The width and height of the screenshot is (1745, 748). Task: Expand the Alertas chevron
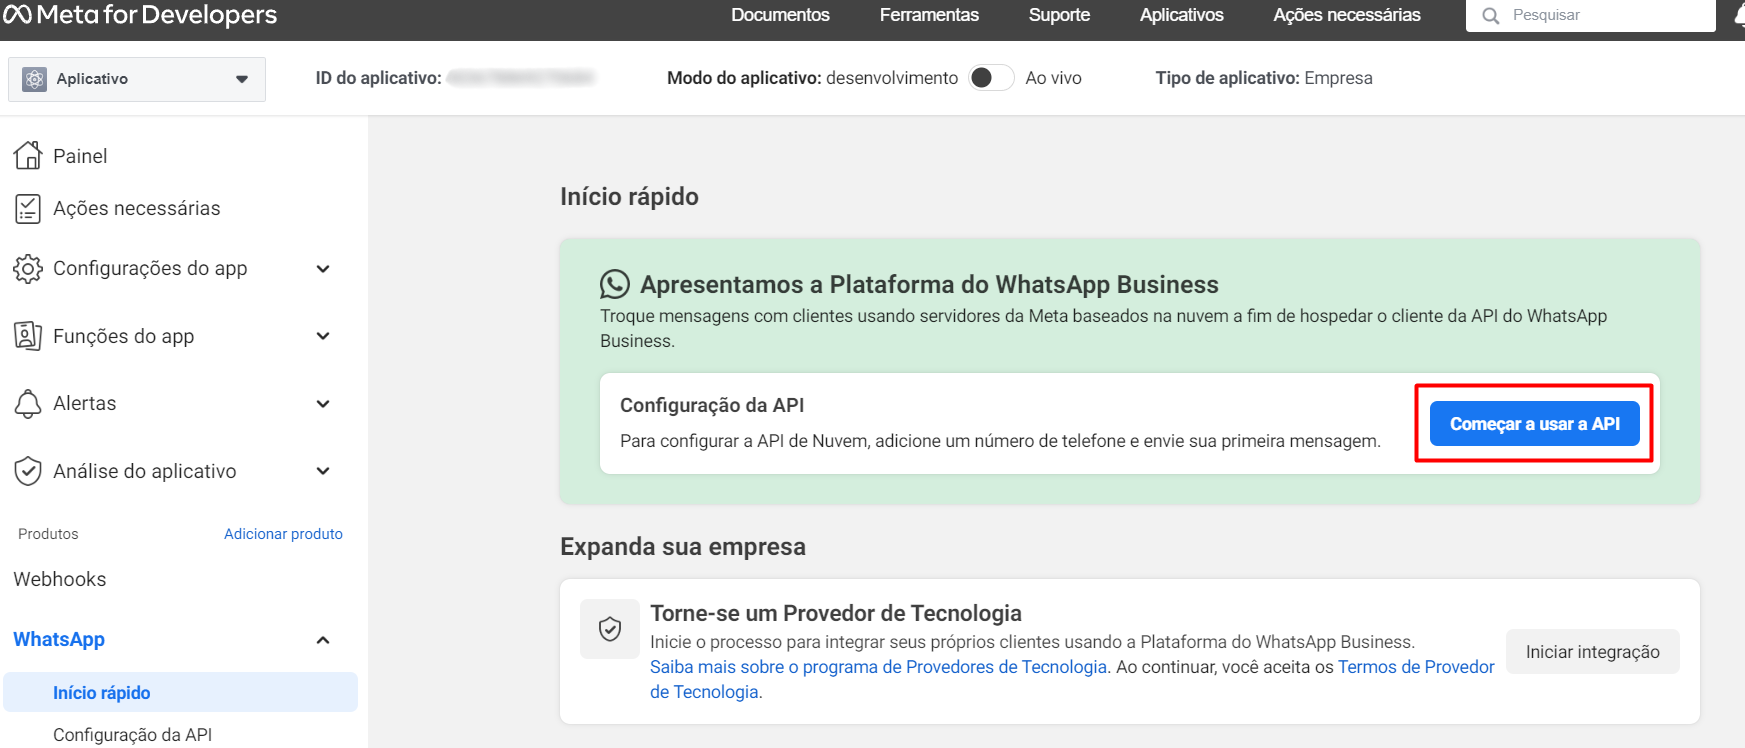pyautogui.click(x=323, y=404)
